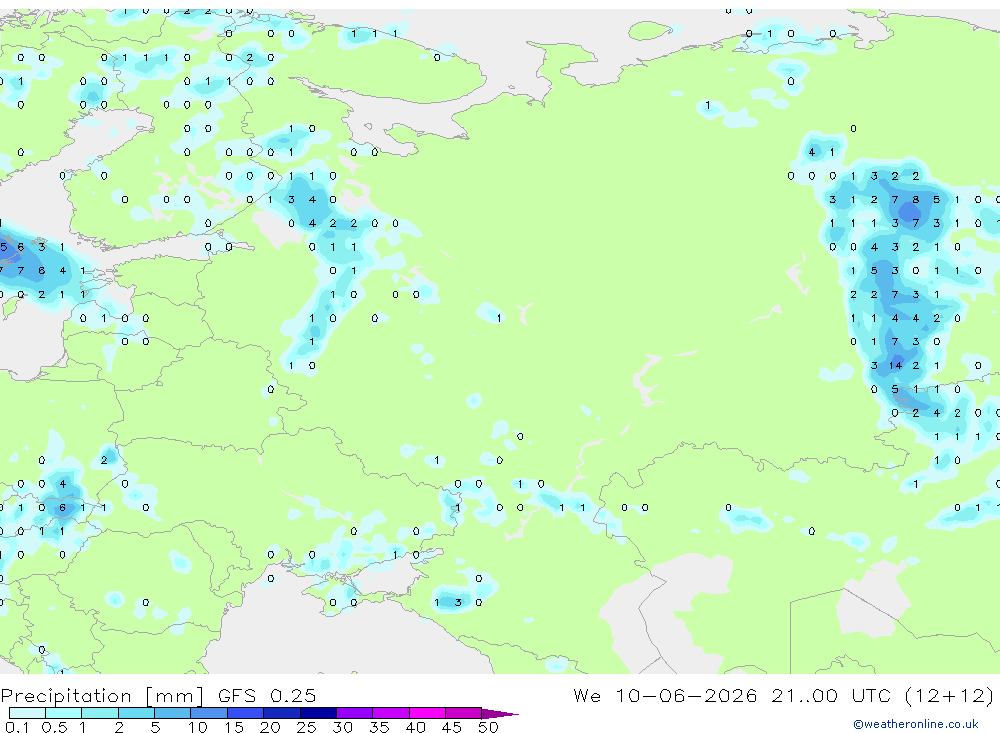Pick the legend swatch between 5 and 10
1000x733 pixels.
click(172, 713)
